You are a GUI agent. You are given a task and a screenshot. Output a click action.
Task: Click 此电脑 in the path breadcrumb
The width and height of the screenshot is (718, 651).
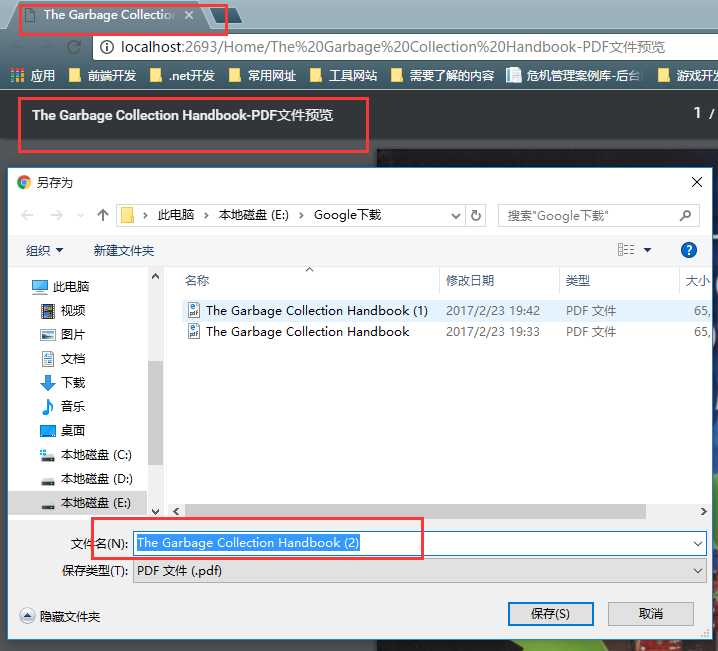175,215
